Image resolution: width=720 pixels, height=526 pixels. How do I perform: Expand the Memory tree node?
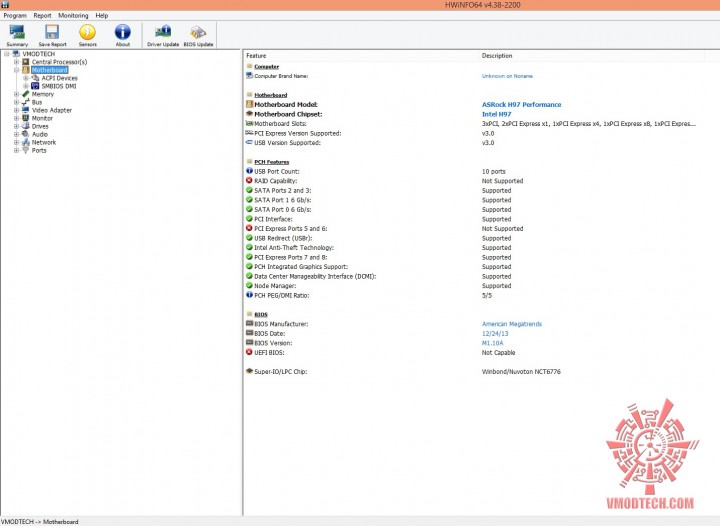17,94
